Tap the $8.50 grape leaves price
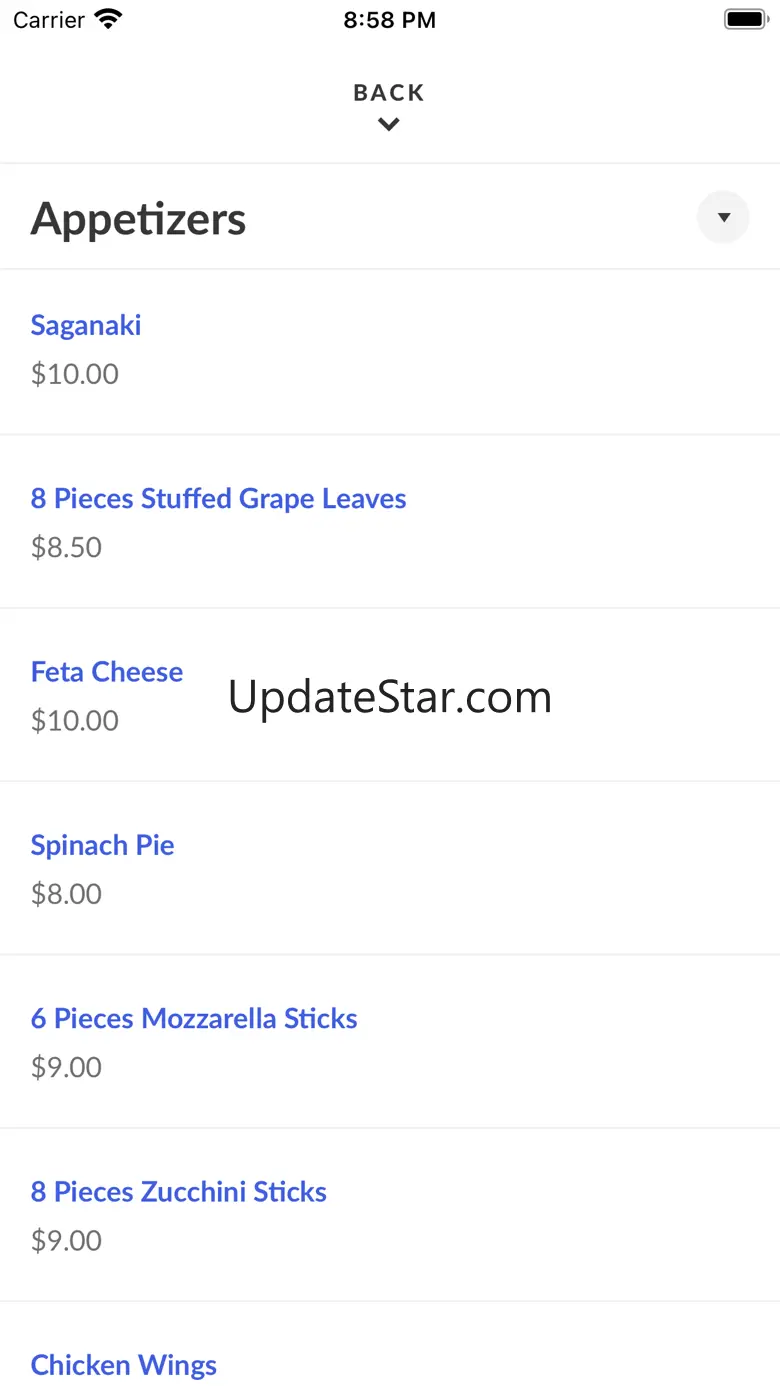The image size is (780, 1387). pos(66,547)
